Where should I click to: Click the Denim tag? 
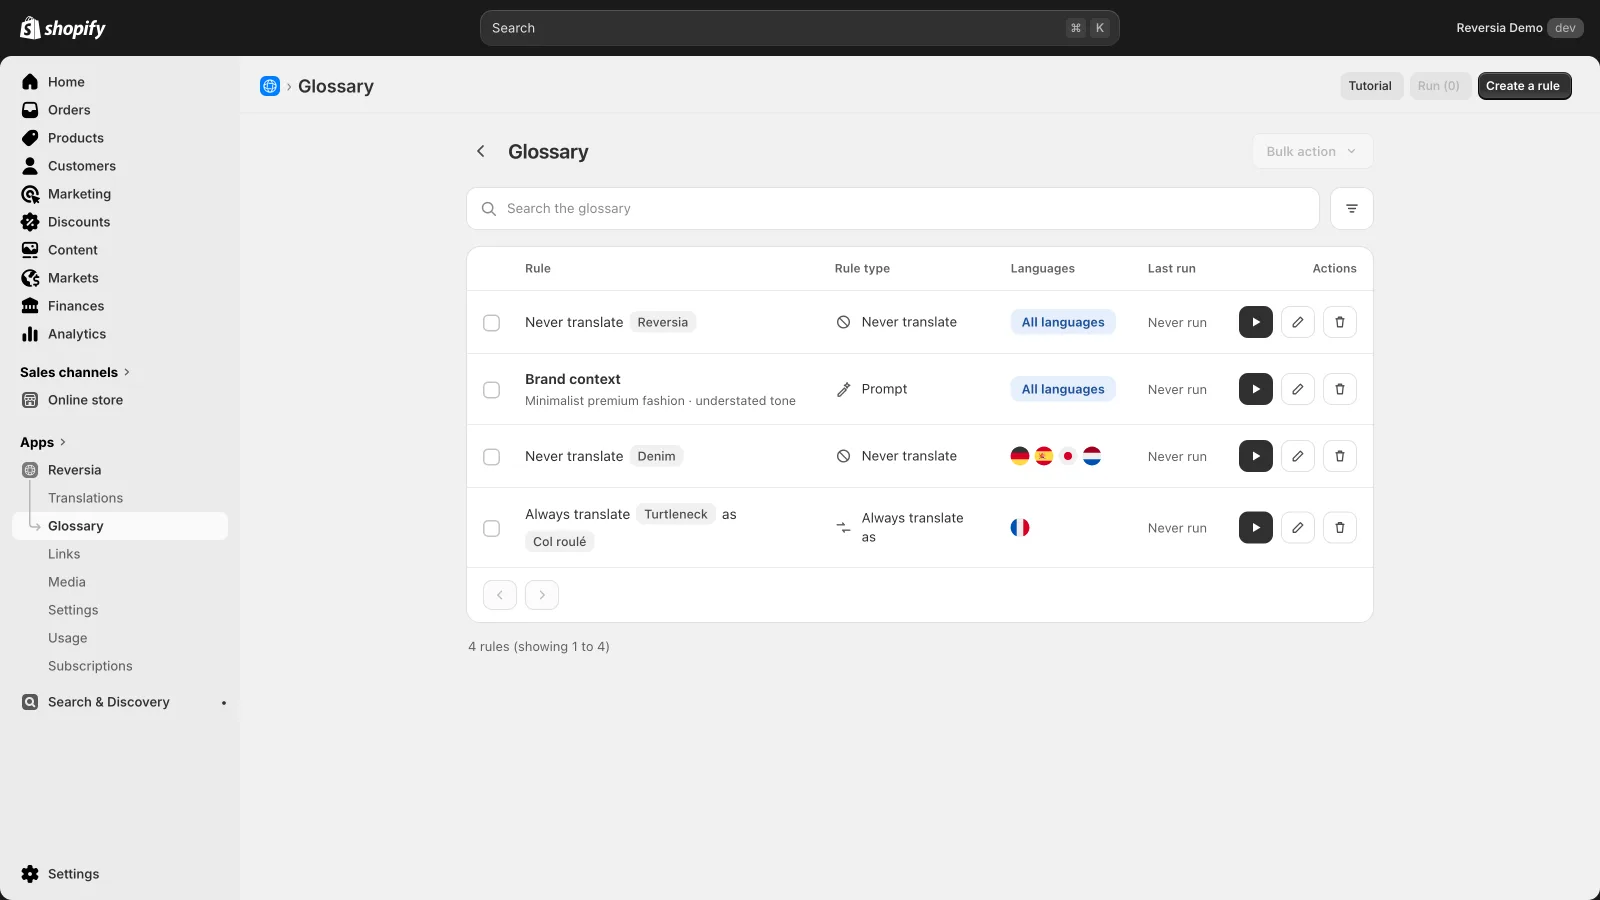[657, 456]
